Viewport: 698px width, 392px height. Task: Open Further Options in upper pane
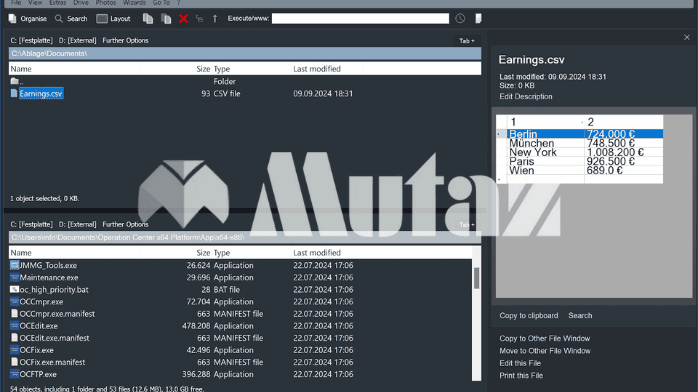126,40
